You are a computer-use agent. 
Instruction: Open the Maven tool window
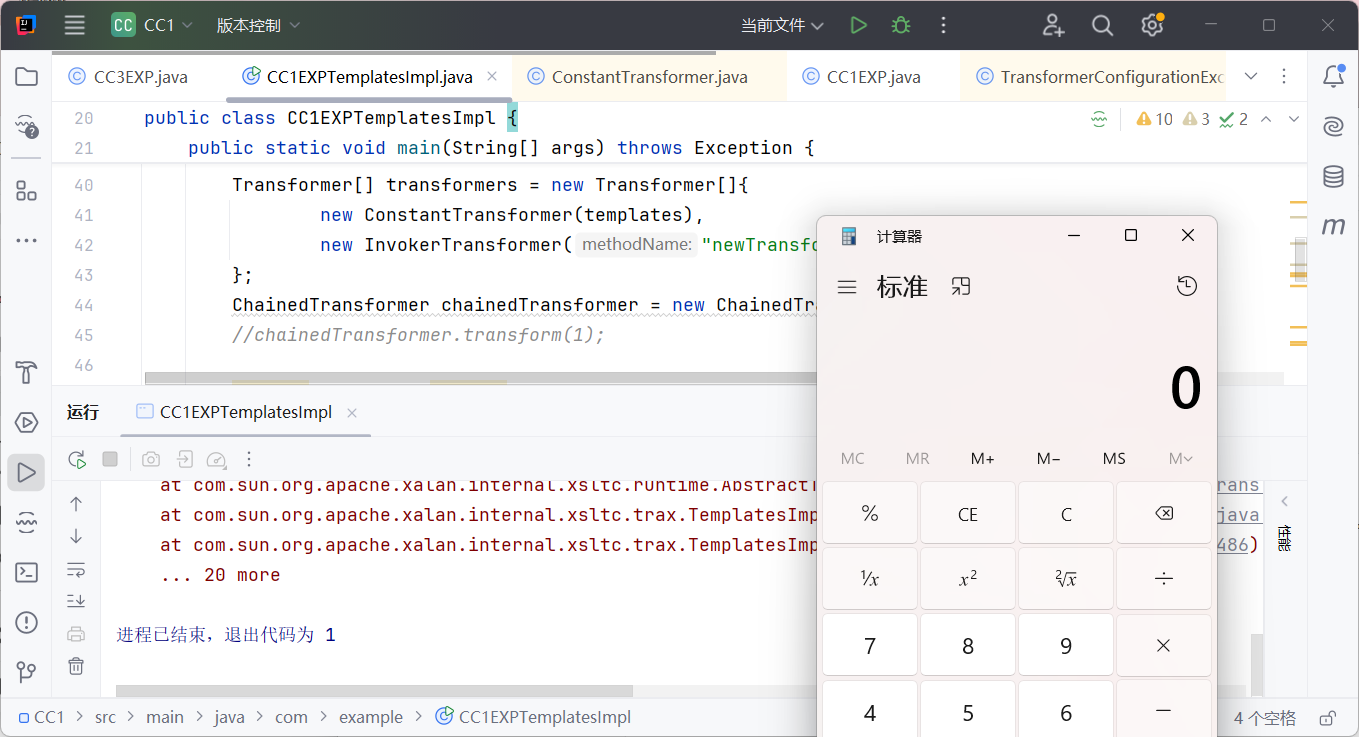click(1333, 227)
